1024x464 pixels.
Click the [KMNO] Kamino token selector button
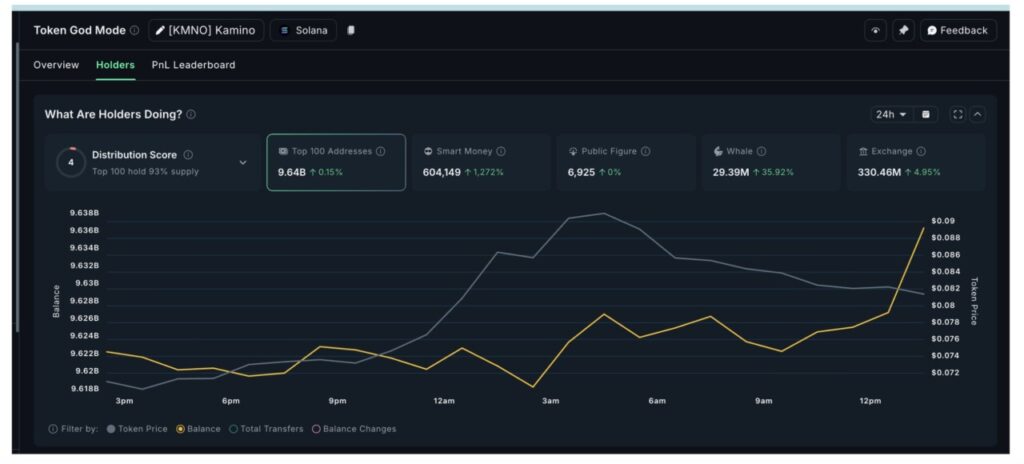pyautogui.click(x=206, y=30)
